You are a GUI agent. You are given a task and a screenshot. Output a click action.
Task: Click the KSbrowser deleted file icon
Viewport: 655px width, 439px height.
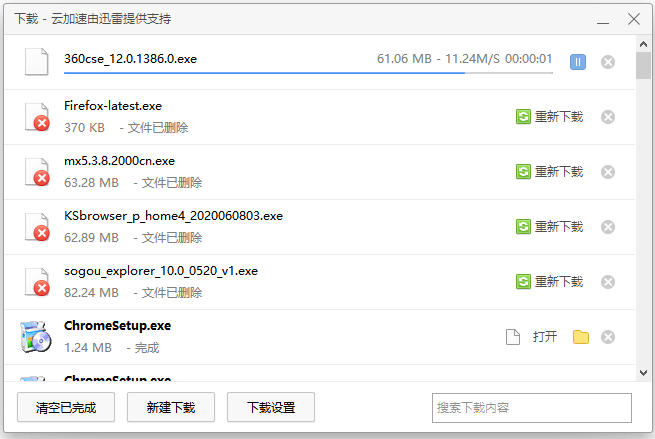tap(37, 227)
